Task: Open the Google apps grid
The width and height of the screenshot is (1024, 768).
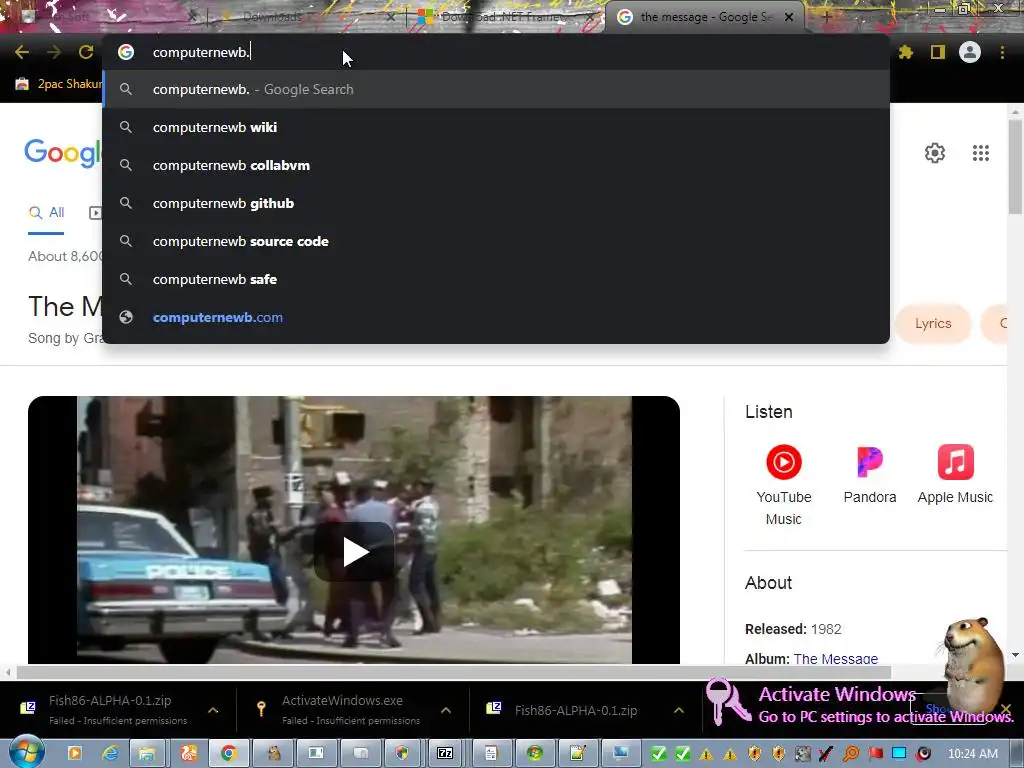Action: [981, 153]
